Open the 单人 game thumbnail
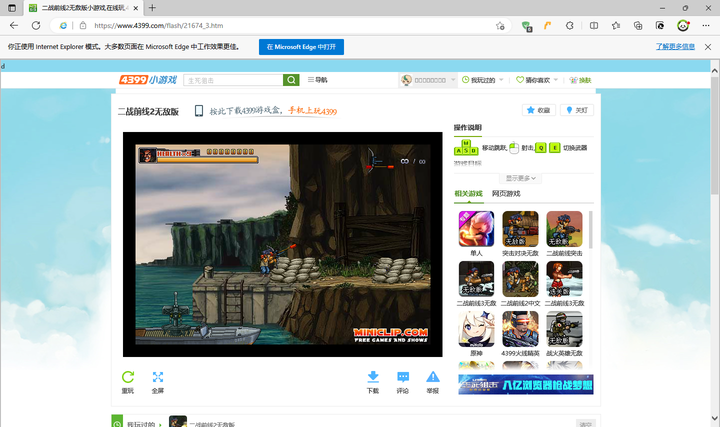Image resolution: width=720 pixels, height=427 pixels. [x=476, y=229]
